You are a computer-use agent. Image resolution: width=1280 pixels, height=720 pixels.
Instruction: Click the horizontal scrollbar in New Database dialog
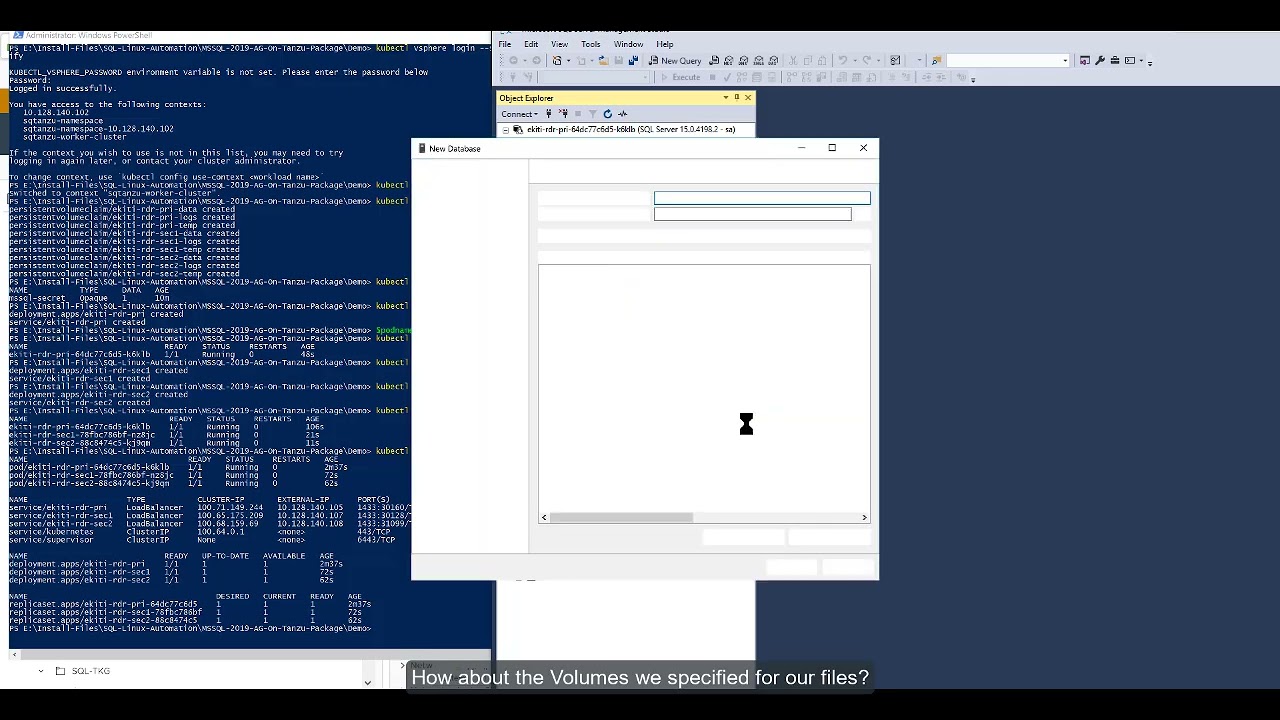(620, 517)
